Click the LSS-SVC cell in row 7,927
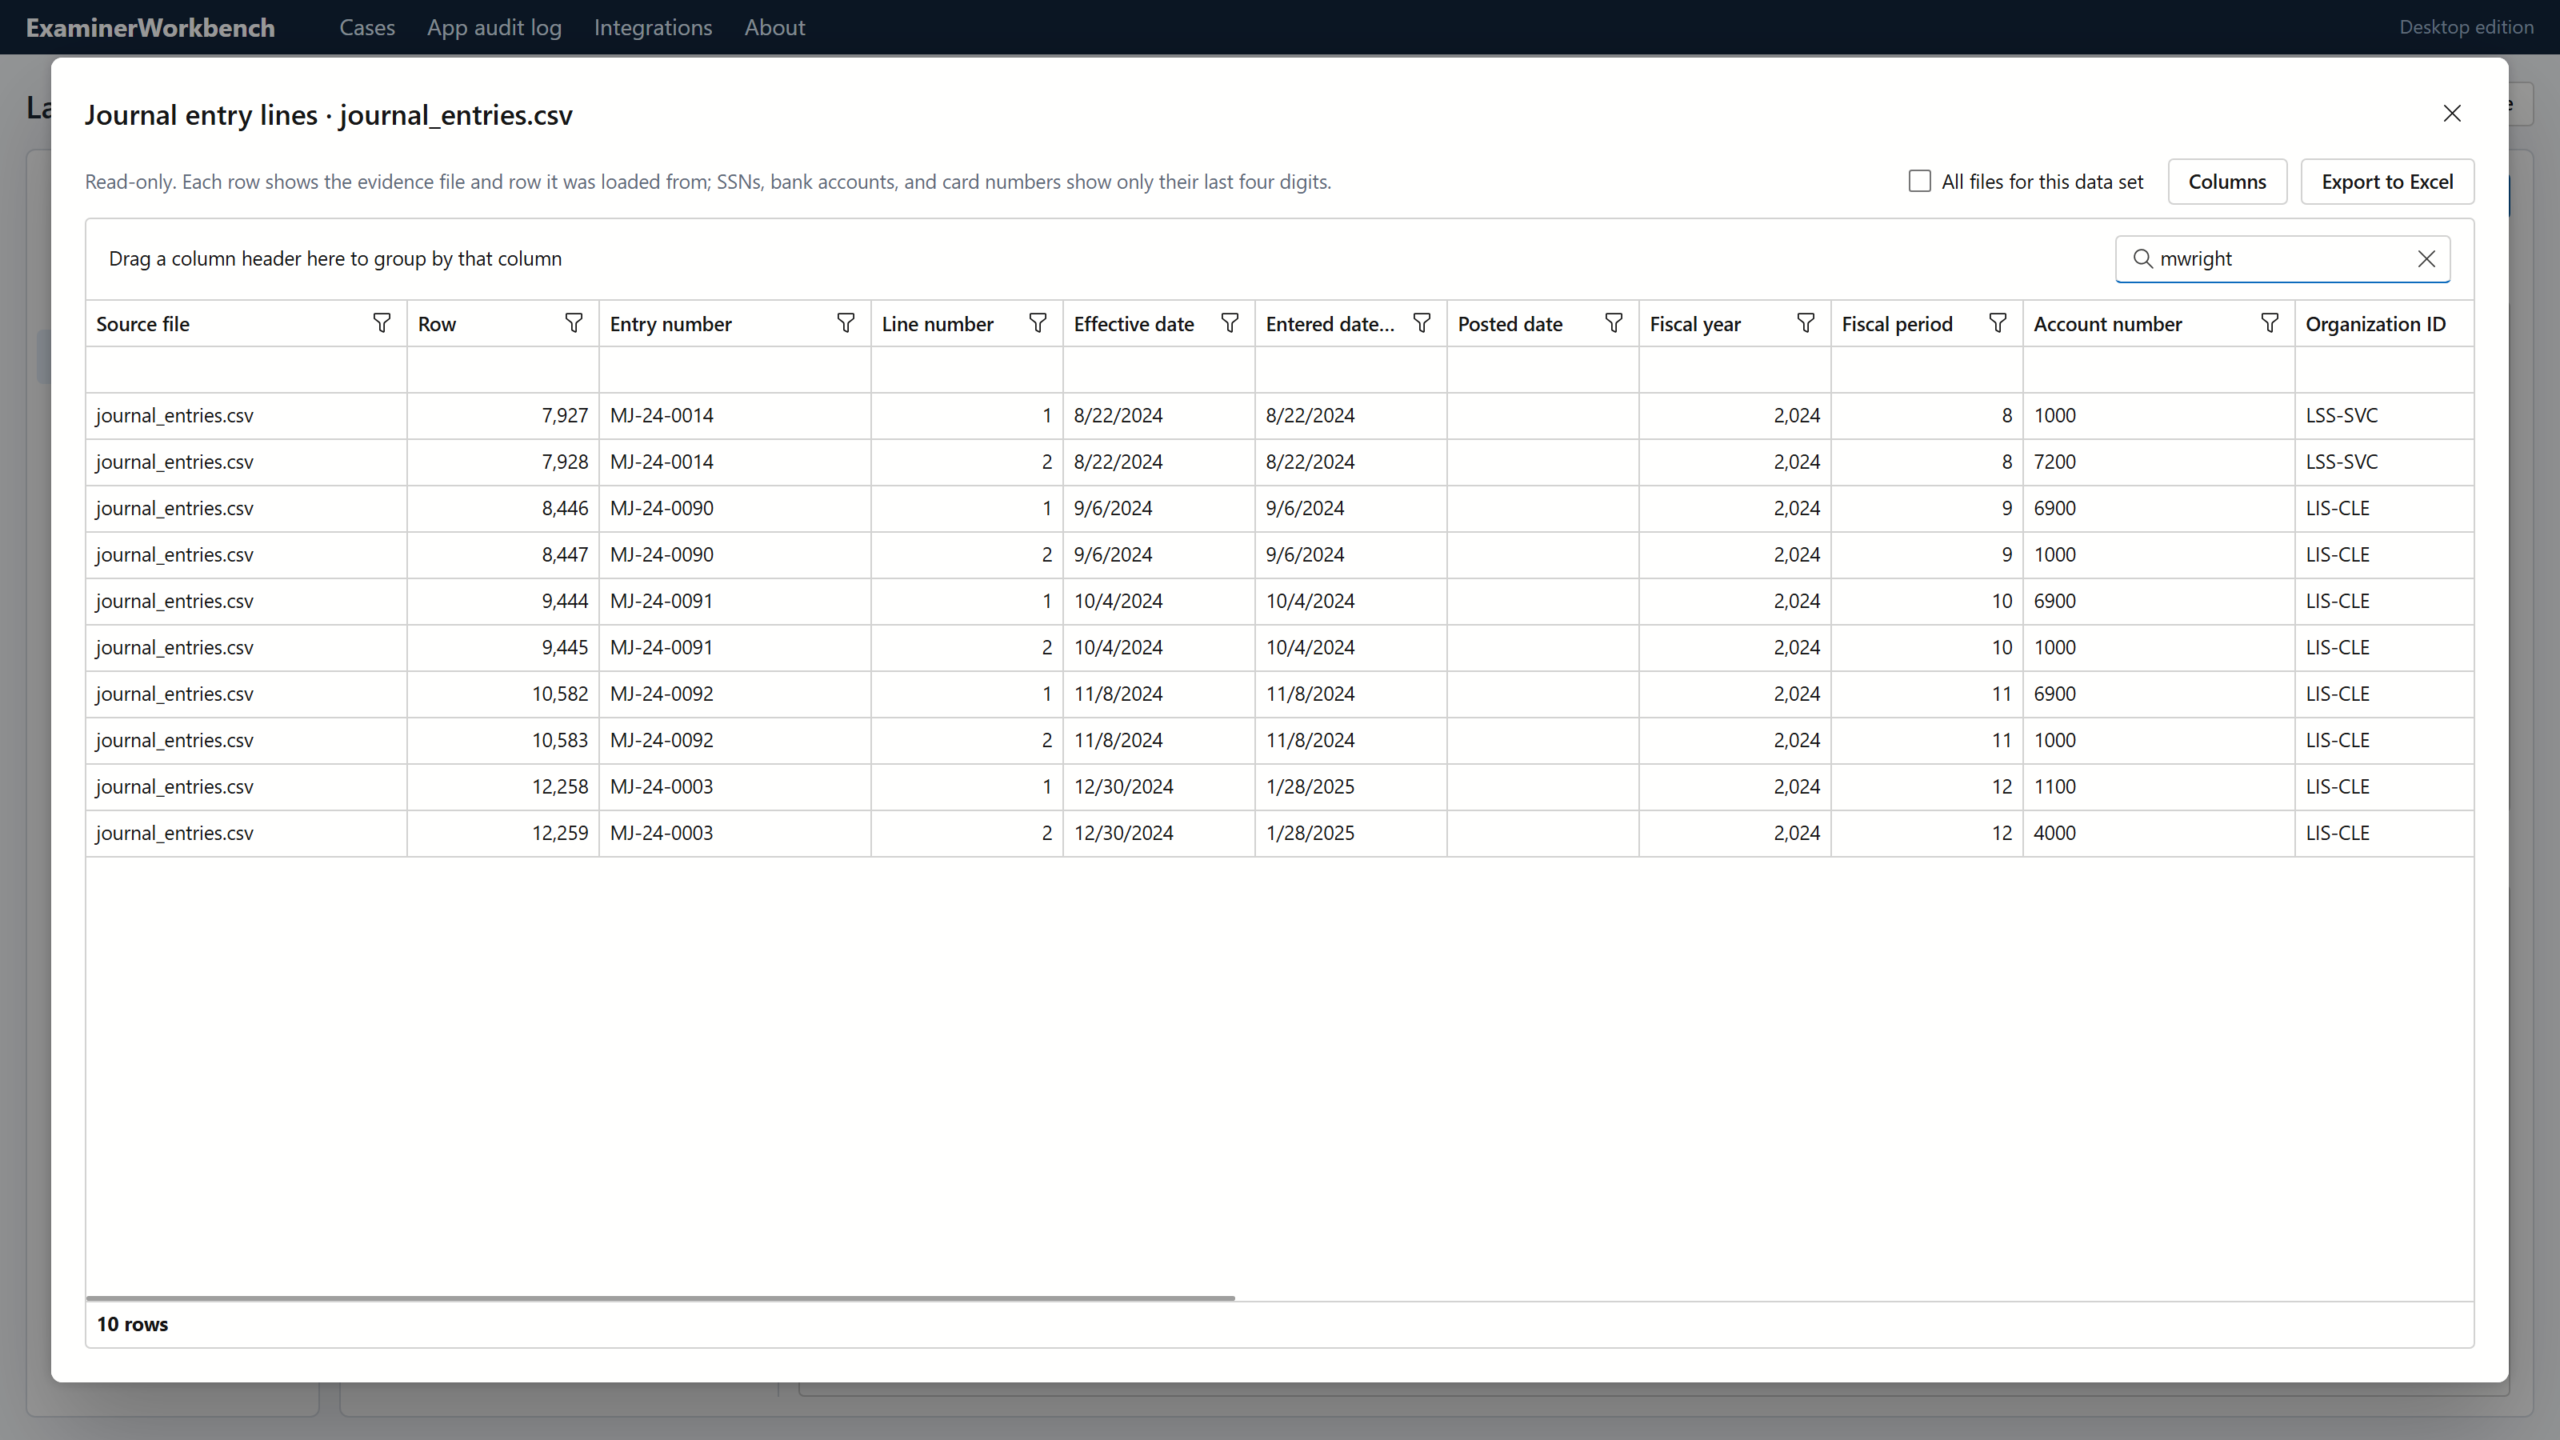Image resolution: width=2560 pixels, height=1440 pixels. (2385, 416)
